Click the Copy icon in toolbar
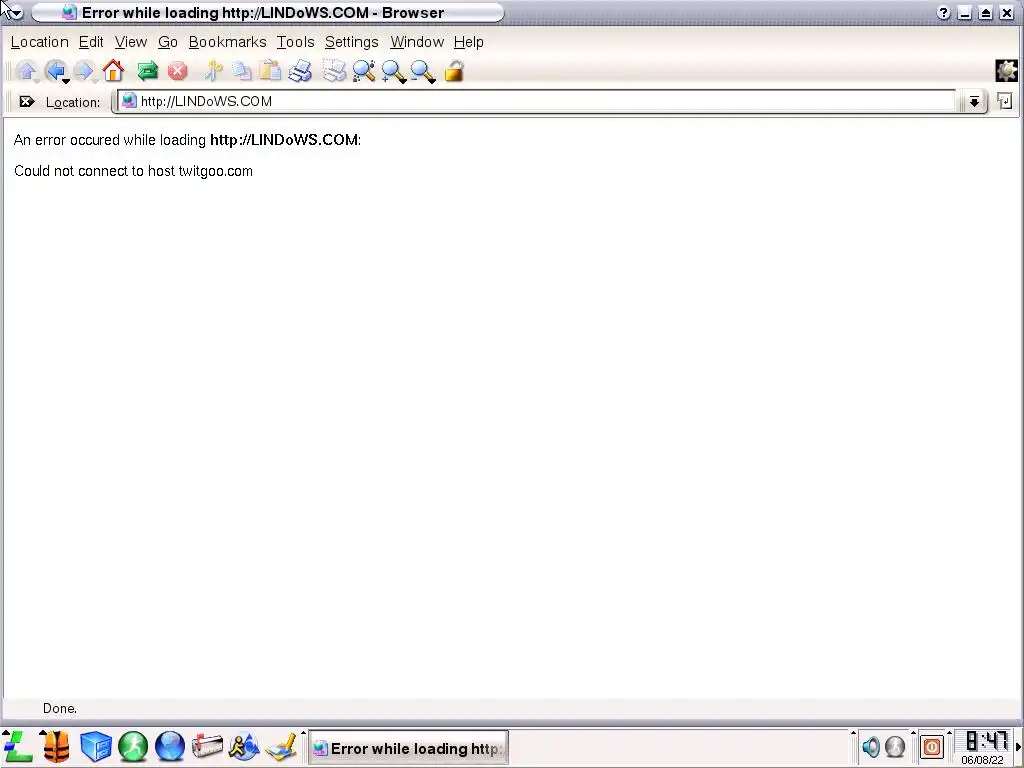Image resolution: width=1024 pixels, height=768 pixels. pyautogui.click(x=242, y=71)
